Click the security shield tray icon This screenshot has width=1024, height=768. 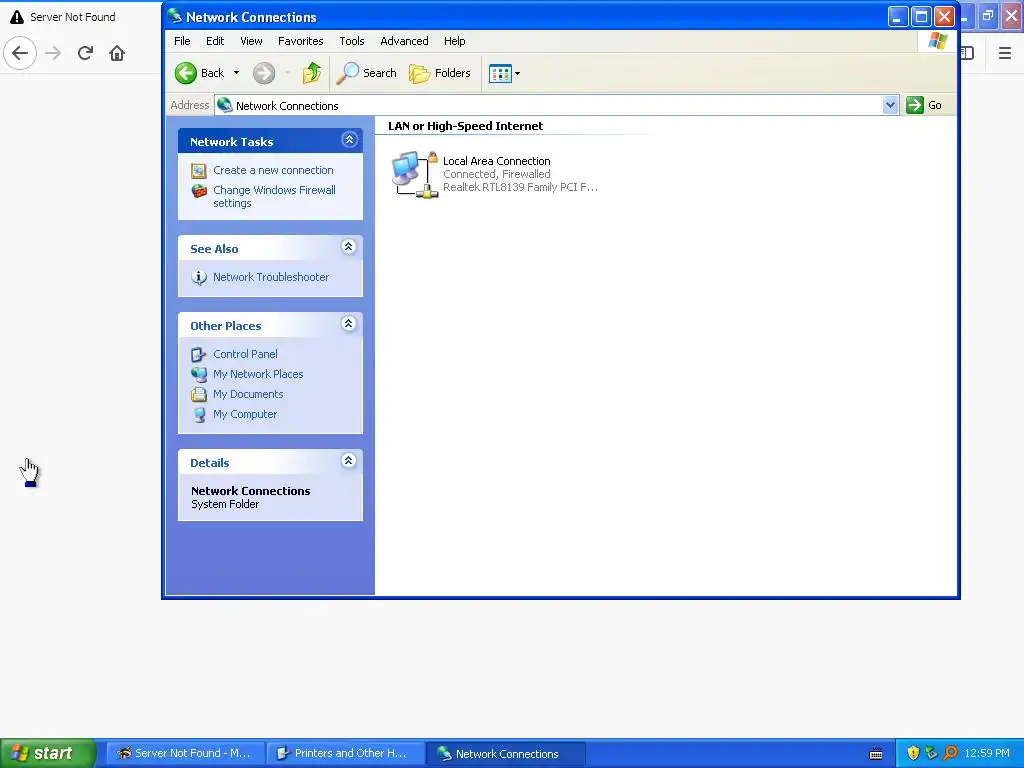coord(913,753)
